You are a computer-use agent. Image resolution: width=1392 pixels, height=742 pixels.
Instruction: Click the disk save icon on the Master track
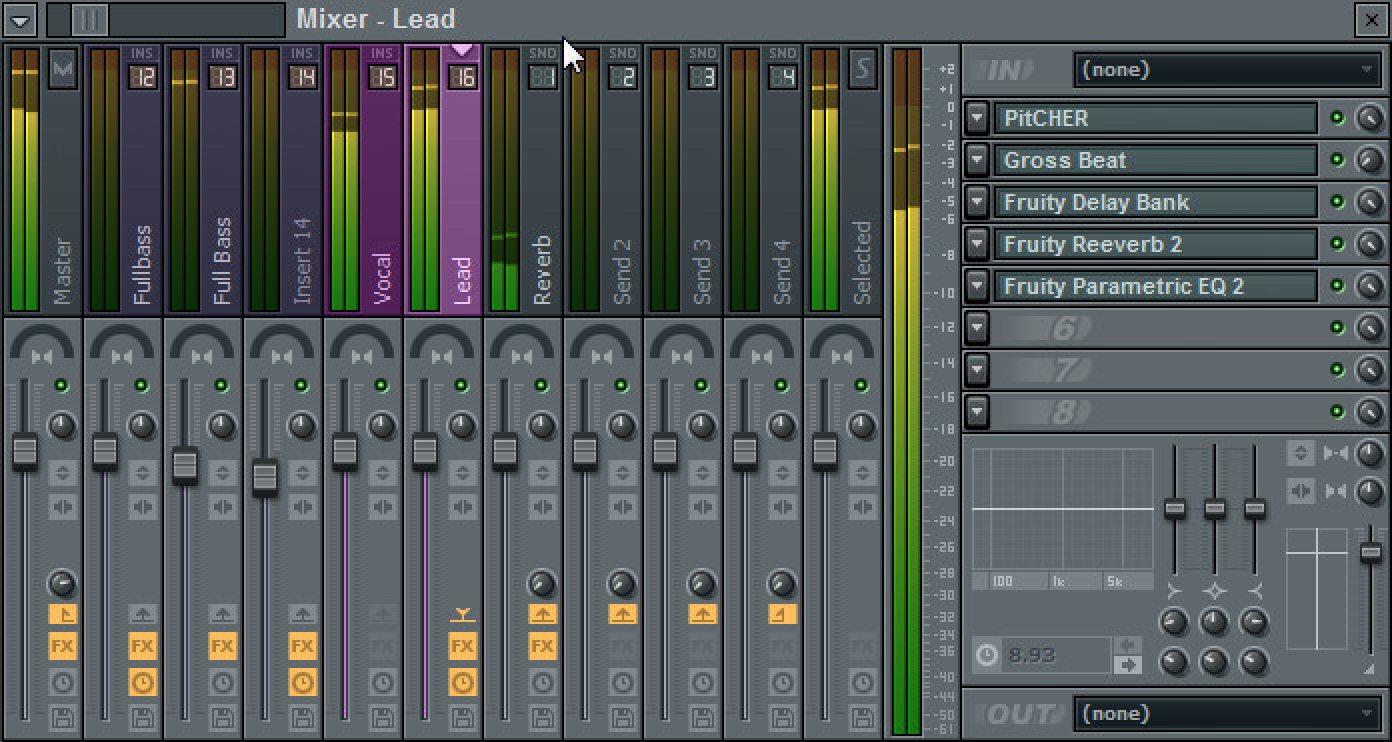pyautogui.click(x=62, y=717)
